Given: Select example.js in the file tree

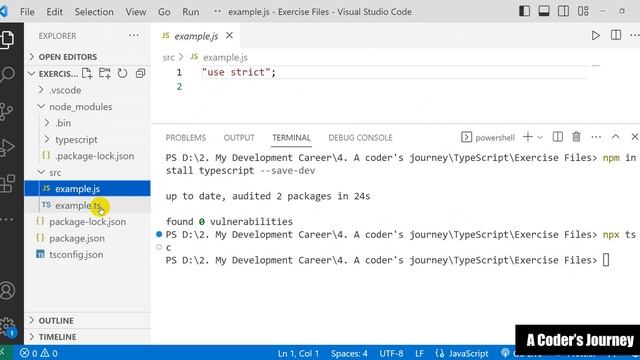Looking at the screenshot, I should [x=87, y=189].
